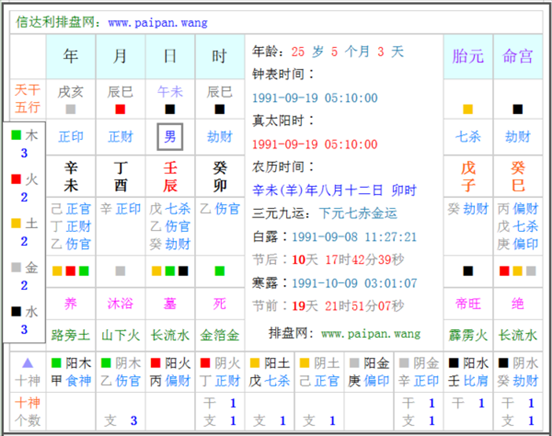Click the 戌亥 cell
Image resolution: width=552 pixels, height=436 pixels.
coord(71,92)
